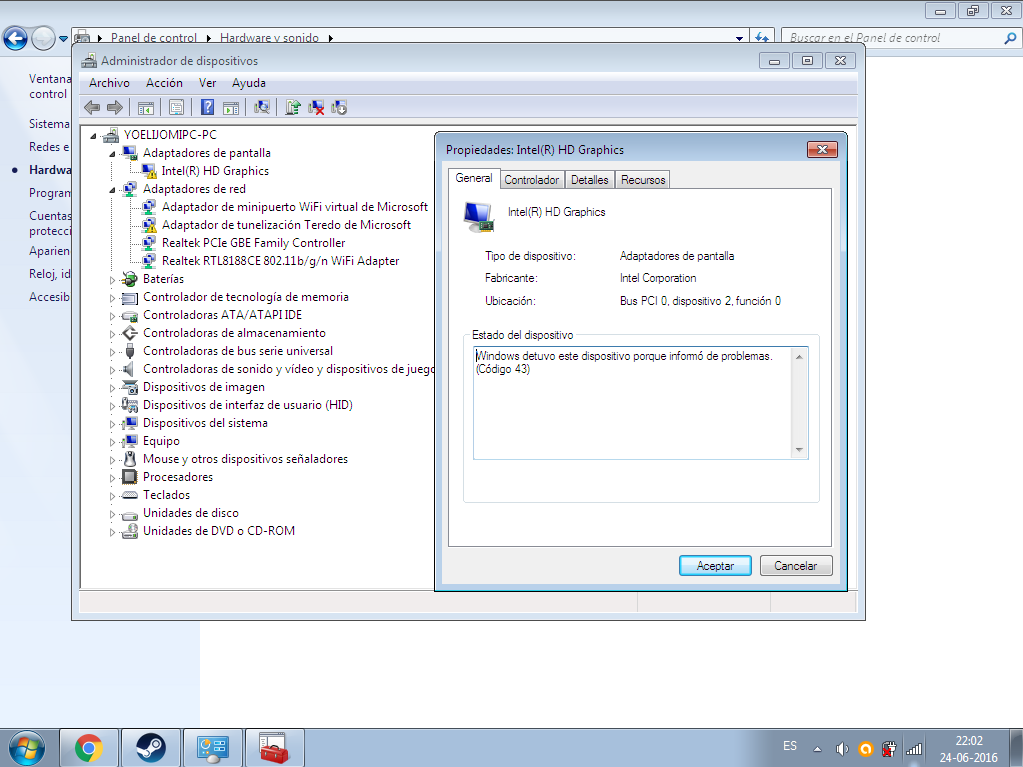Collapse Adaptadores de pantalla category
This screenshot has width=1023, height=767.
[x=112, y=154]
